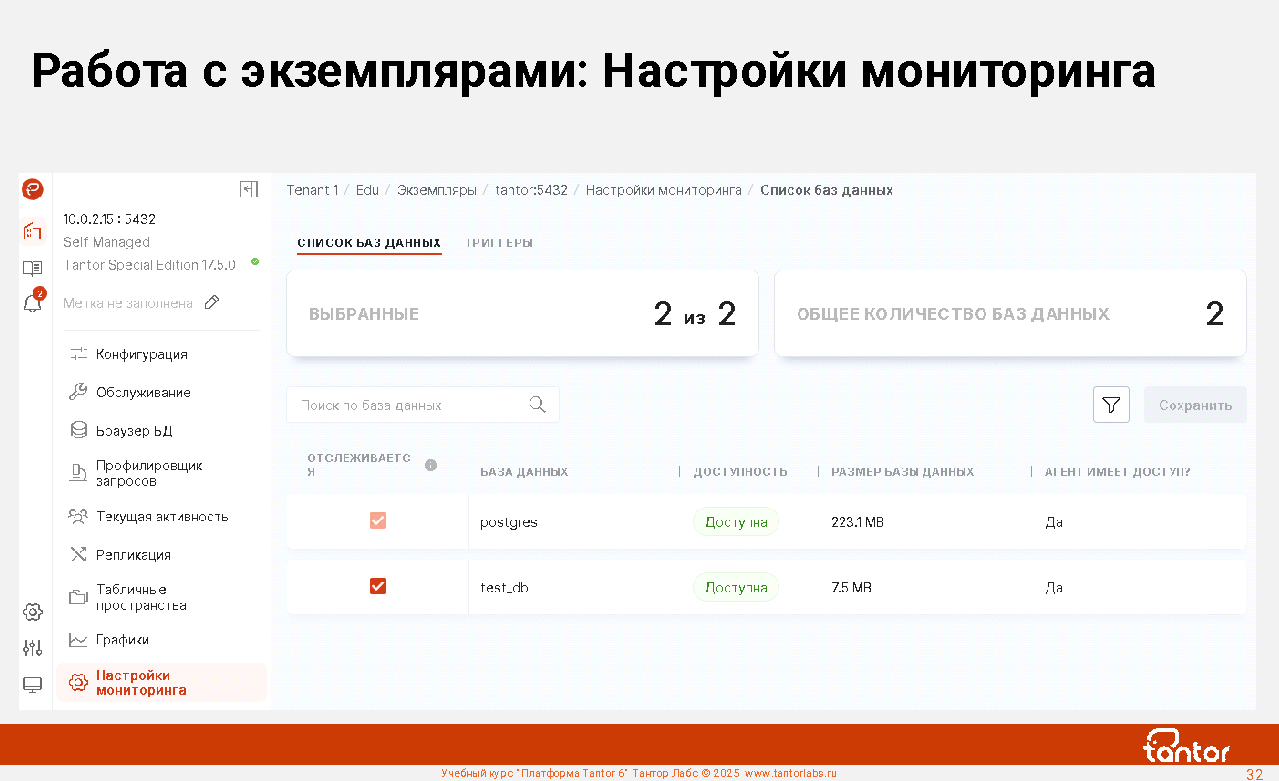Go to Браузер БД menu item
Screen dimensions: 1279x781
coord(134,431)
